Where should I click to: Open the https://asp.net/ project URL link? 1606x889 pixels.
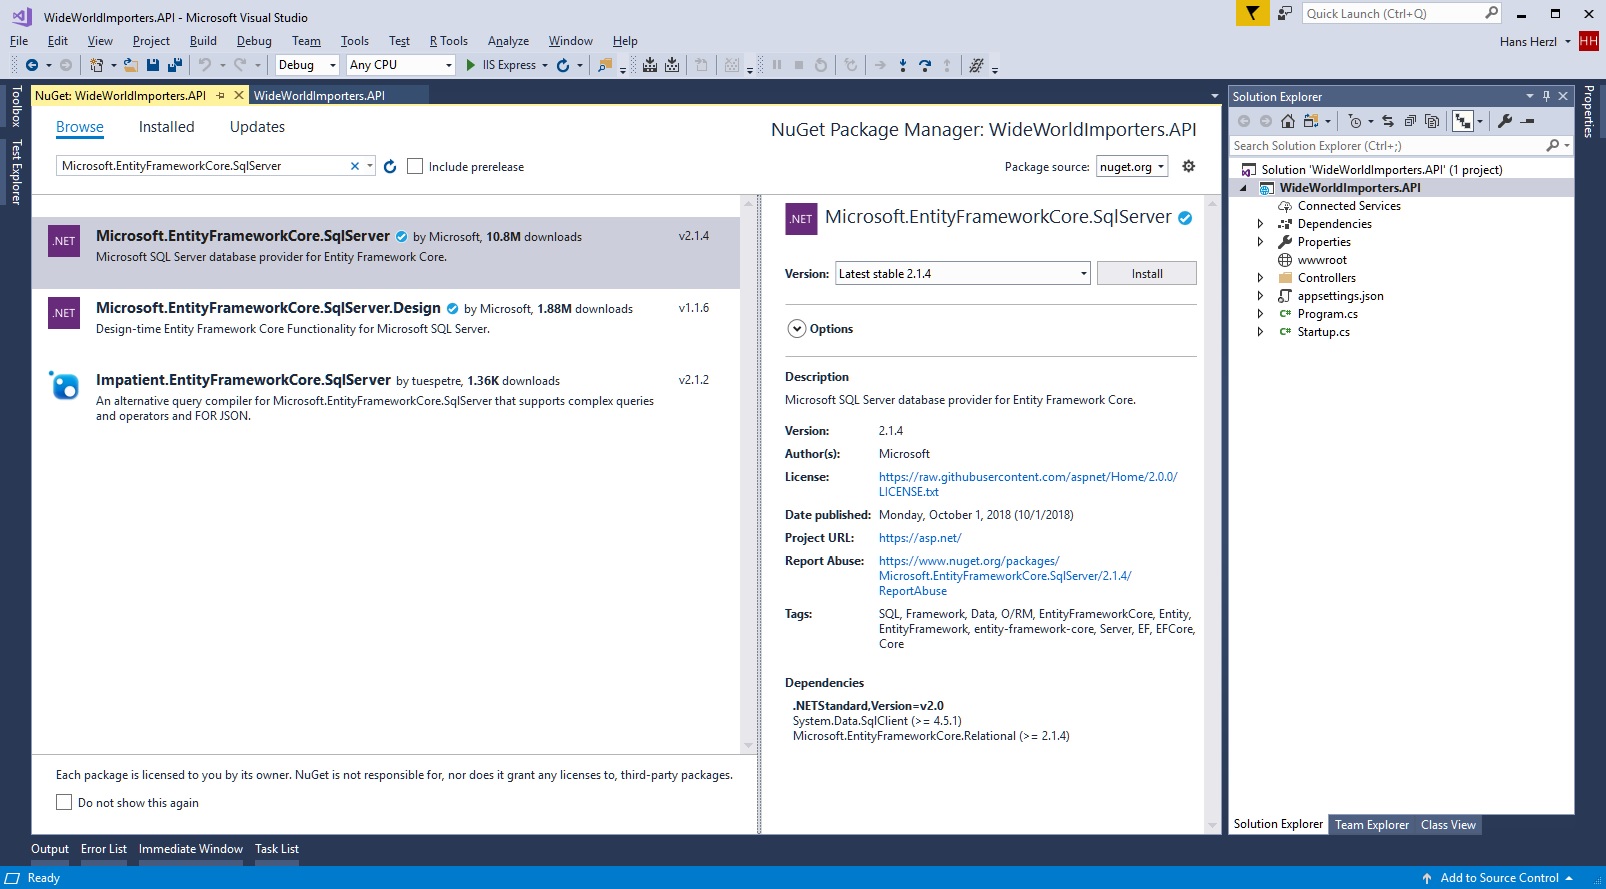point(919,538)
